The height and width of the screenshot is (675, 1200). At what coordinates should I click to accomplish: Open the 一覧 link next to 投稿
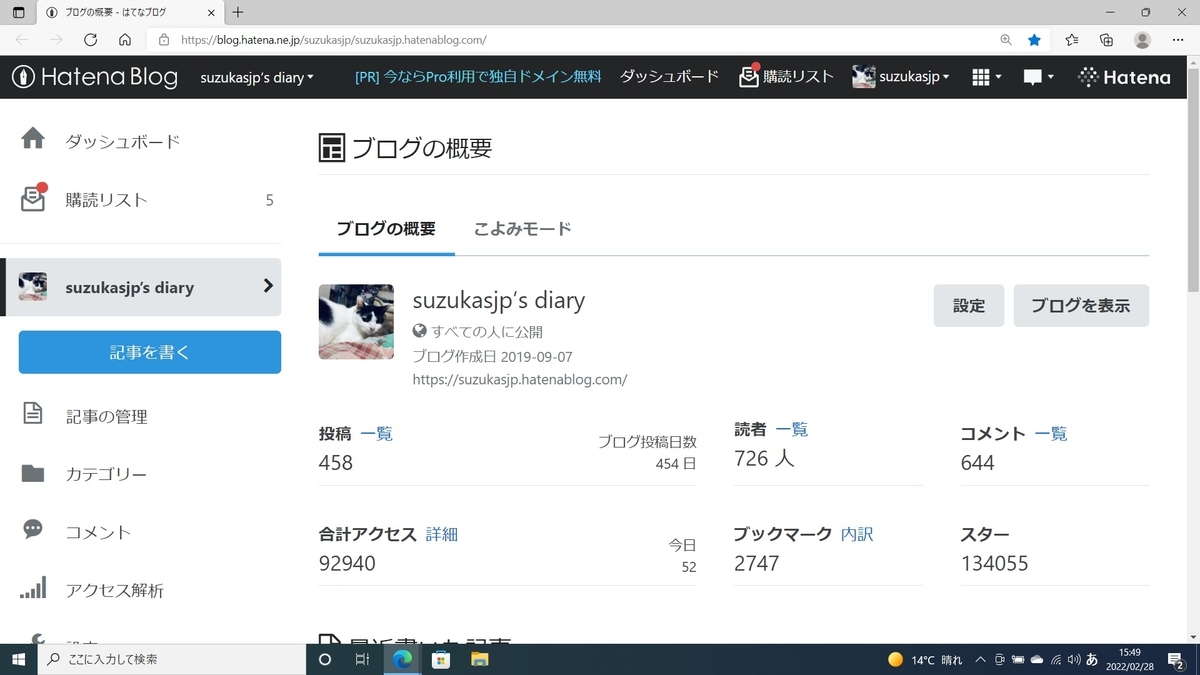coord(376,434)
